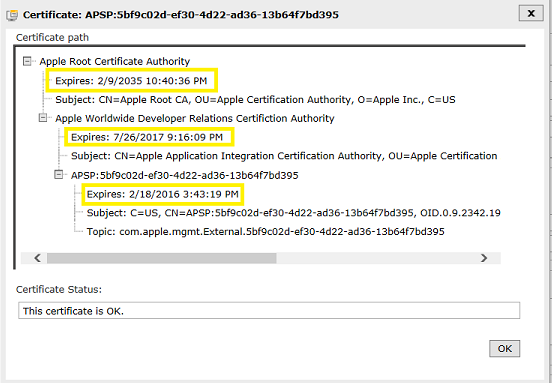
Task: Collapse the Apple Root Certificate Authority node
Action: [27, 61]
